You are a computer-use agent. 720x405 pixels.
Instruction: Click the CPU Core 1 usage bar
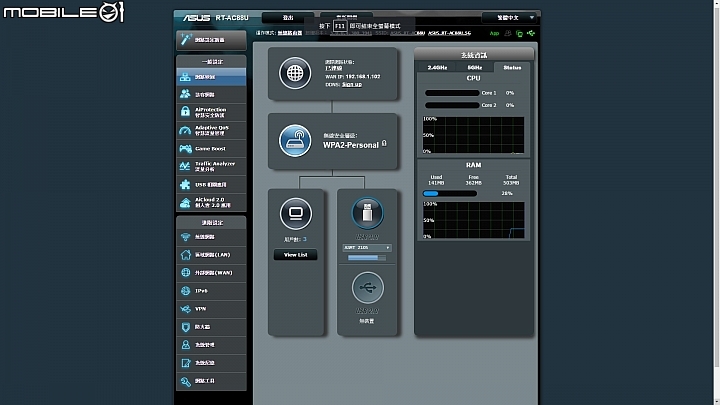tap(452, 93)
